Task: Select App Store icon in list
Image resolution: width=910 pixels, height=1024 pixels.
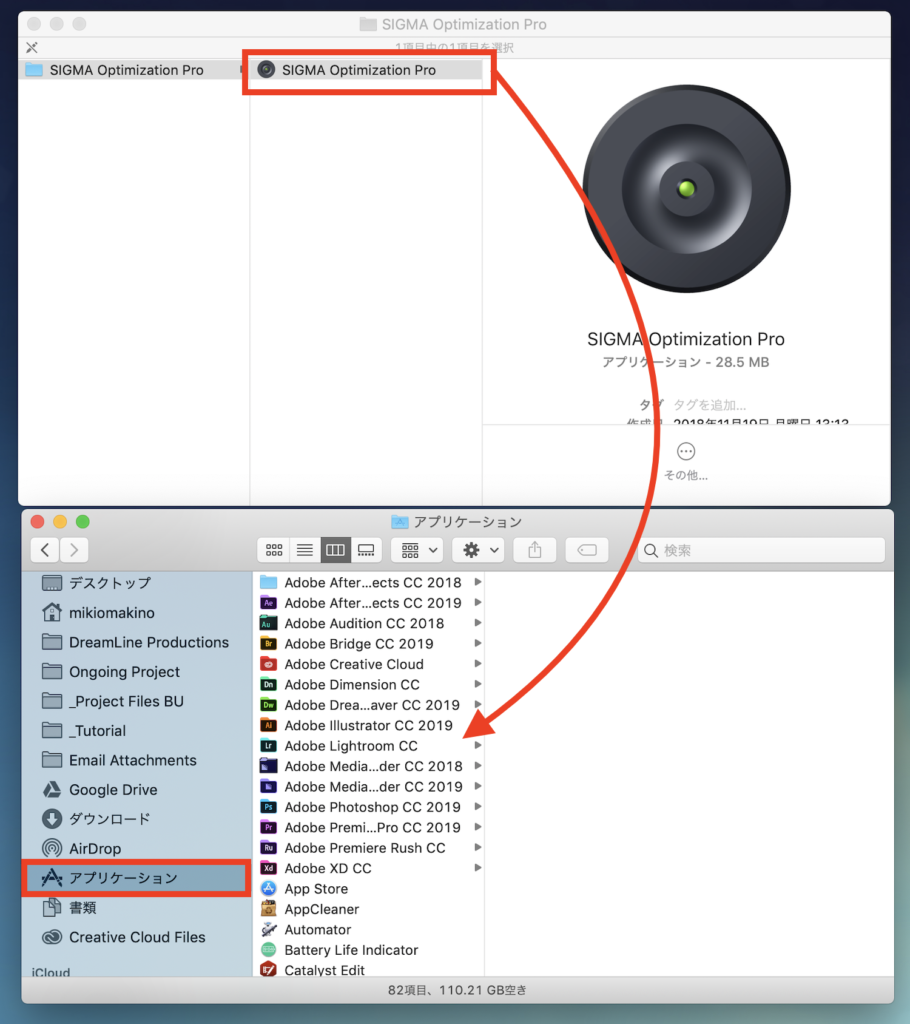Action: [268, 888]
